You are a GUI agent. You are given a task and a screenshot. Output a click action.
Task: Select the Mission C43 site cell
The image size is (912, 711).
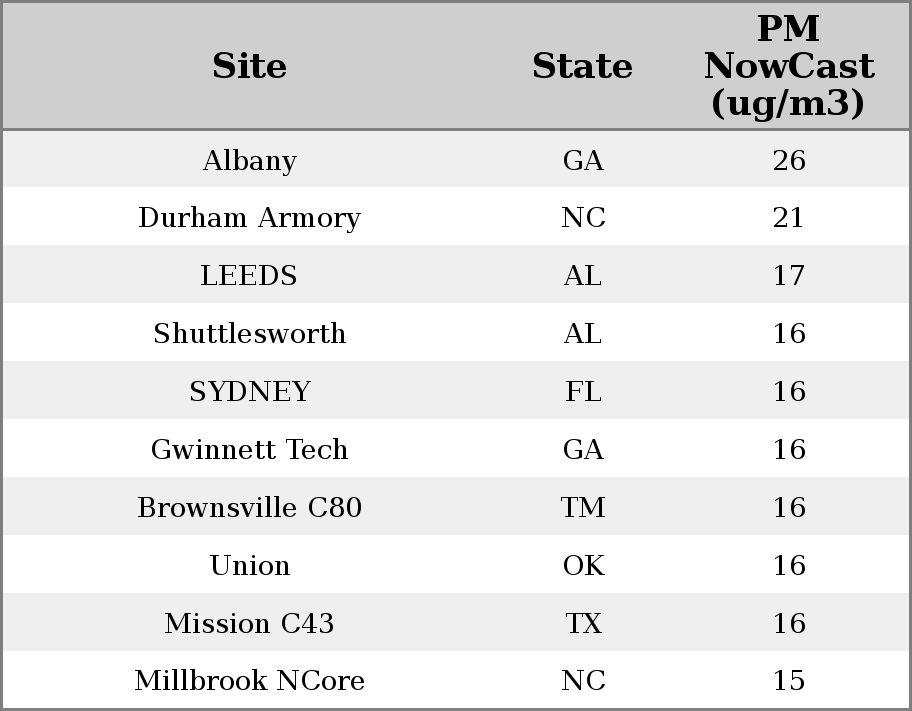250,623
